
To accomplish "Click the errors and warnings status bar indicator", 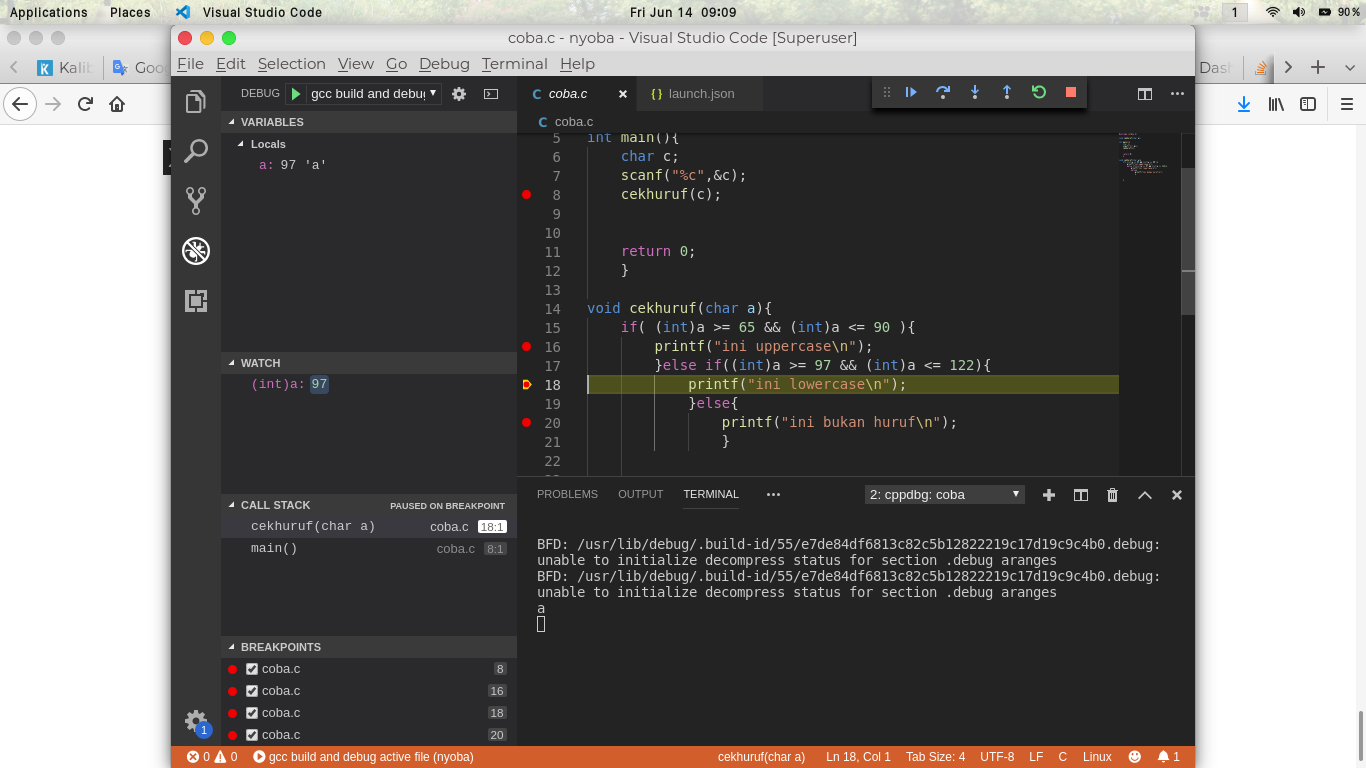I will pos(212,756).
